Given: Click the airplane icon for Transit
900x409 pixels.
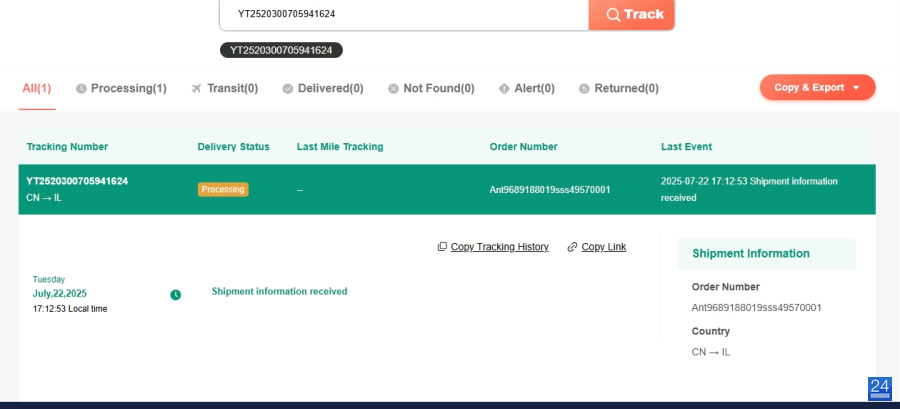Looking at the screenshot, I should pos(196,88).
